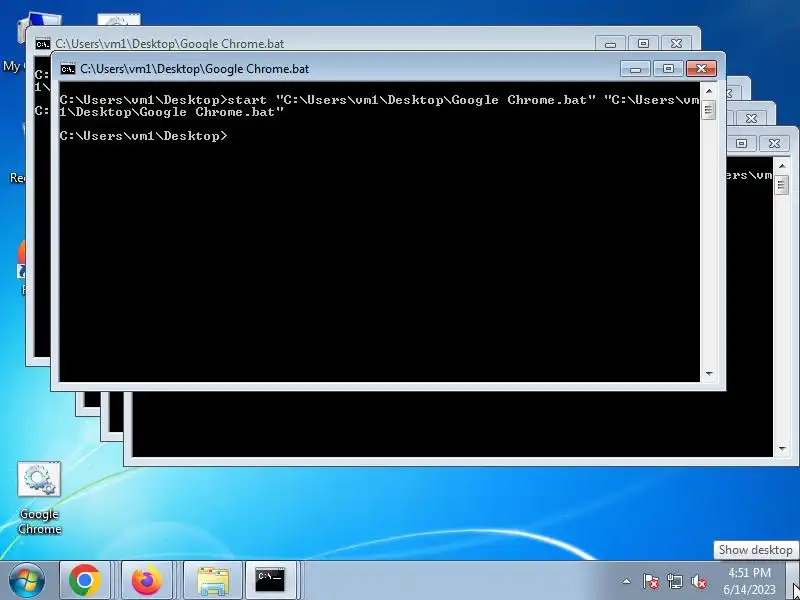
Task: Show hidden system tray icons arrow
Action: [627, 581]
